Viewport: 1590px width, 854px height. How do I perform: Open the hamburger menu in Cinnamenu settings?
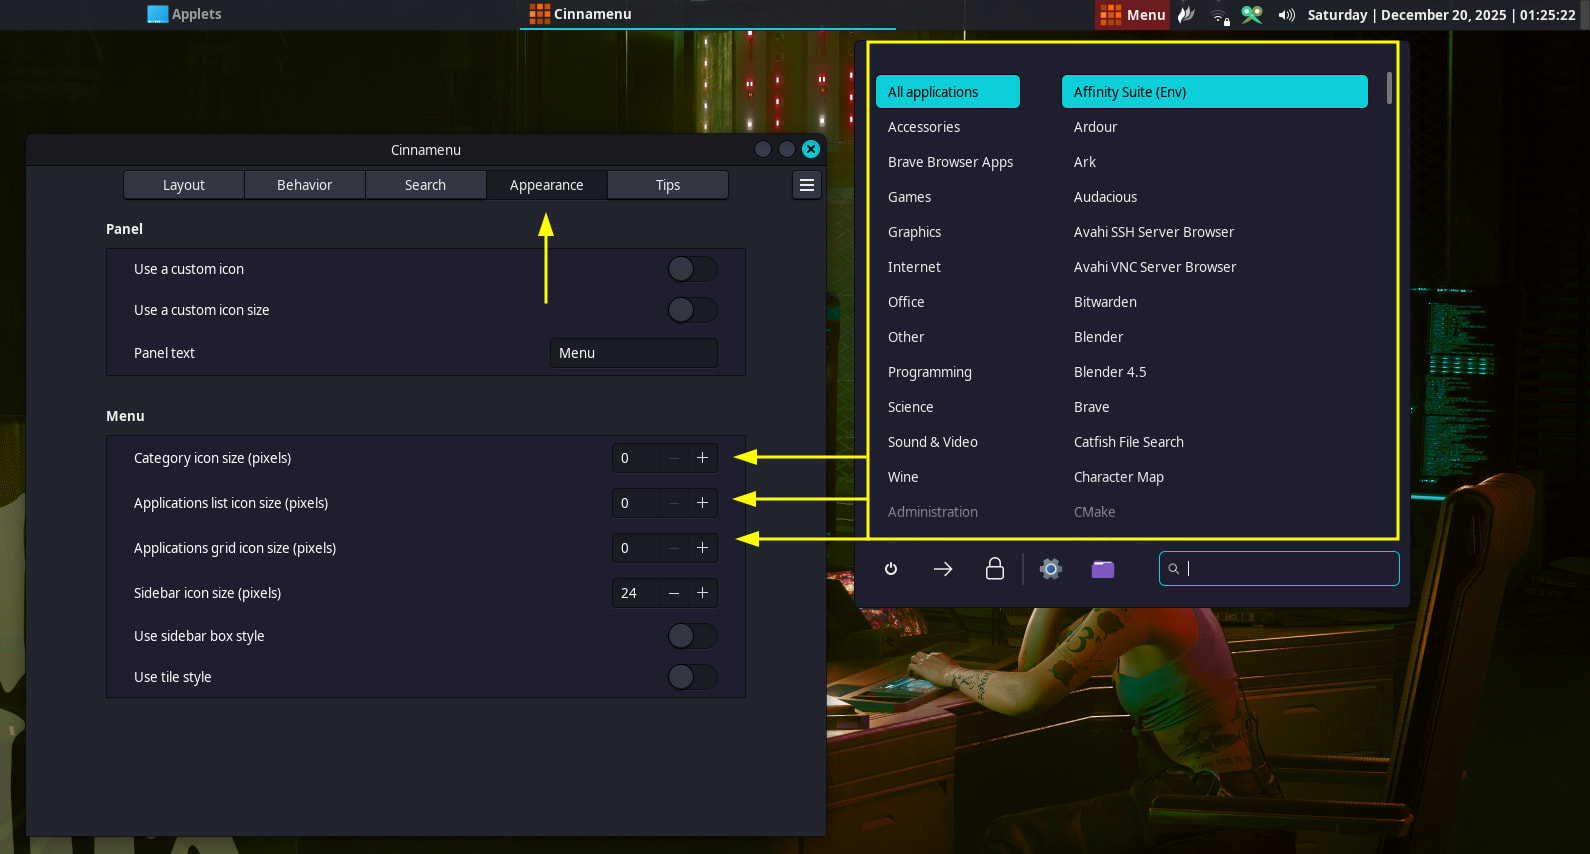(807, 185)
